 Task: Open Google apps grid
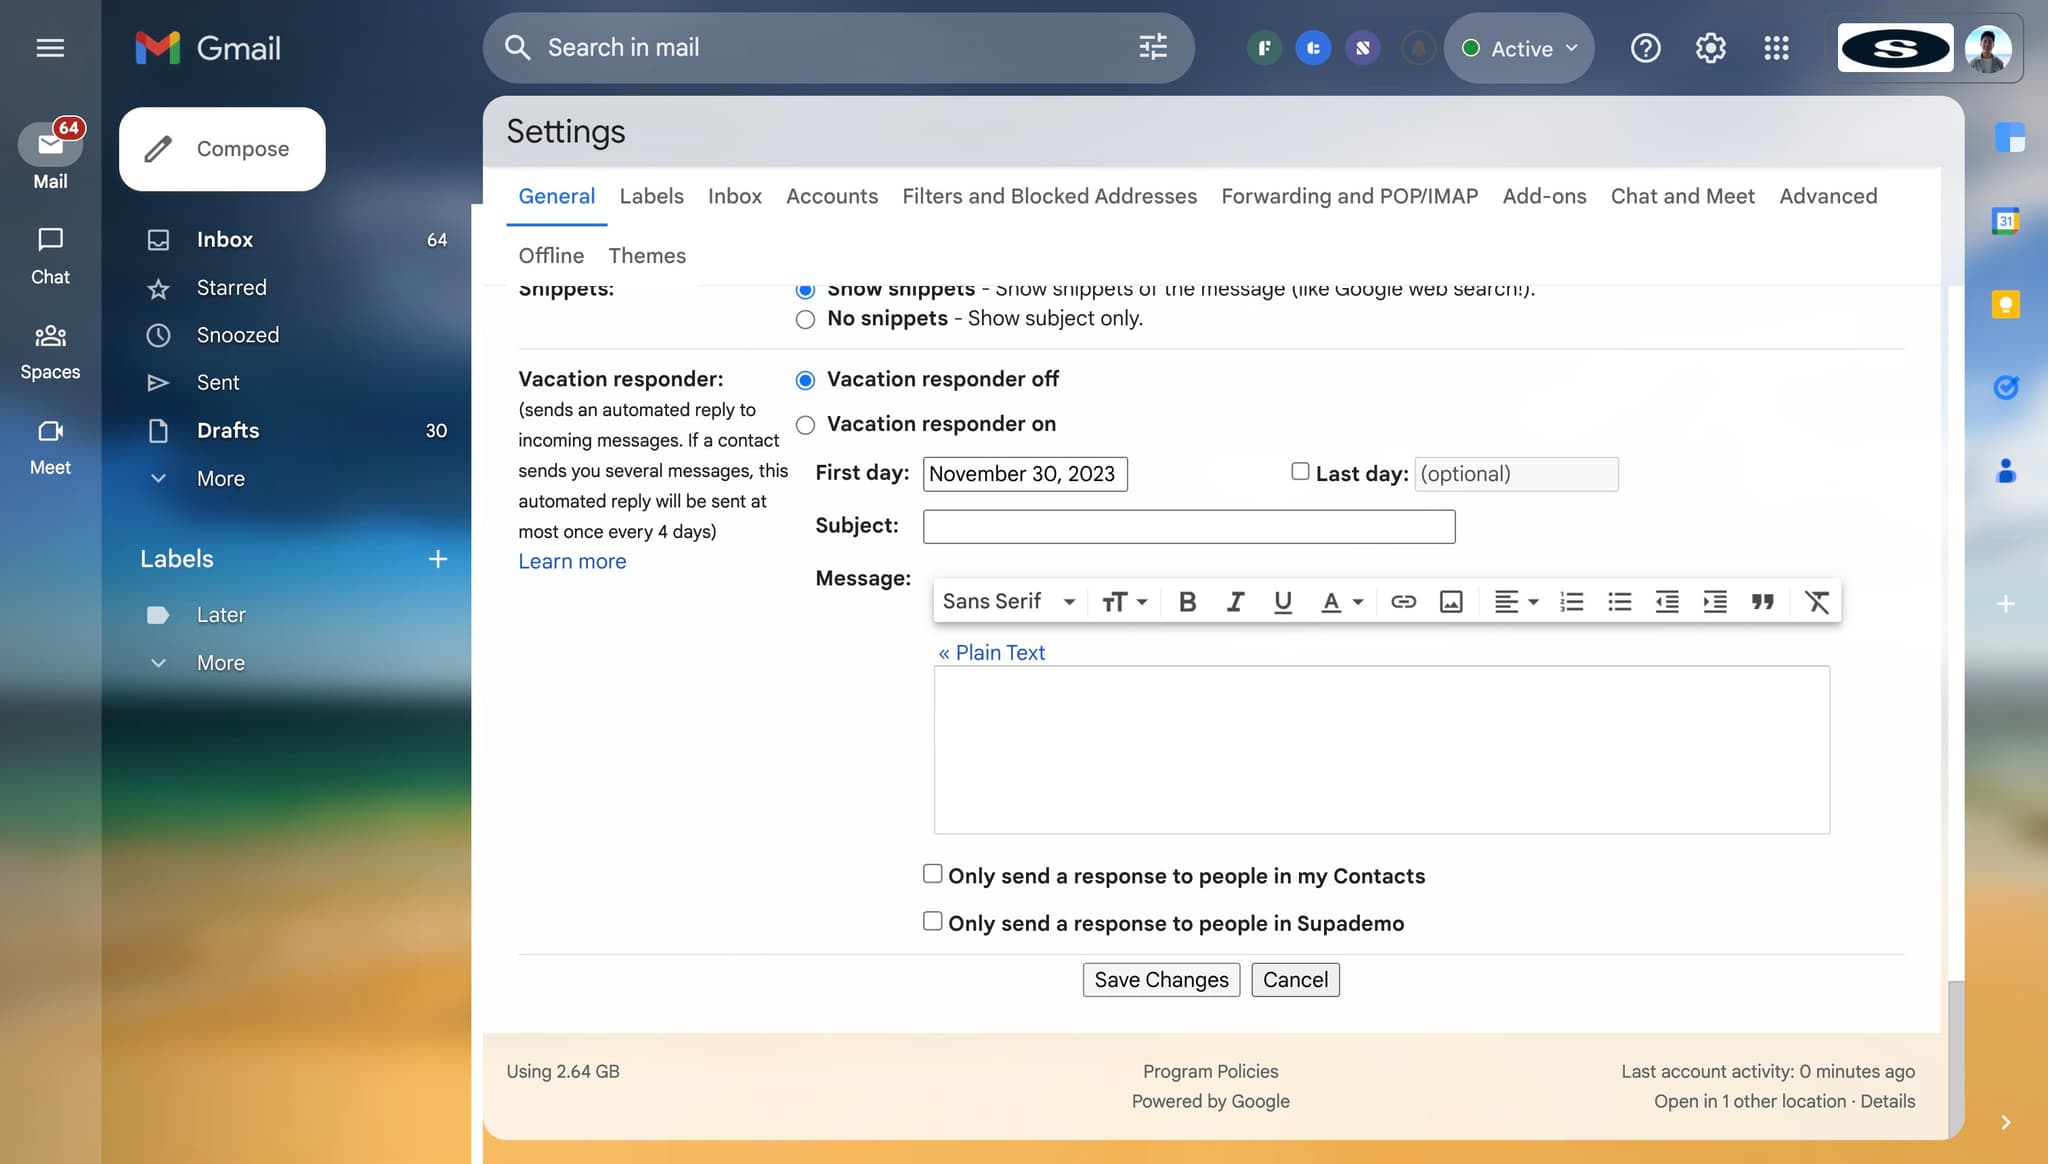1776,48
